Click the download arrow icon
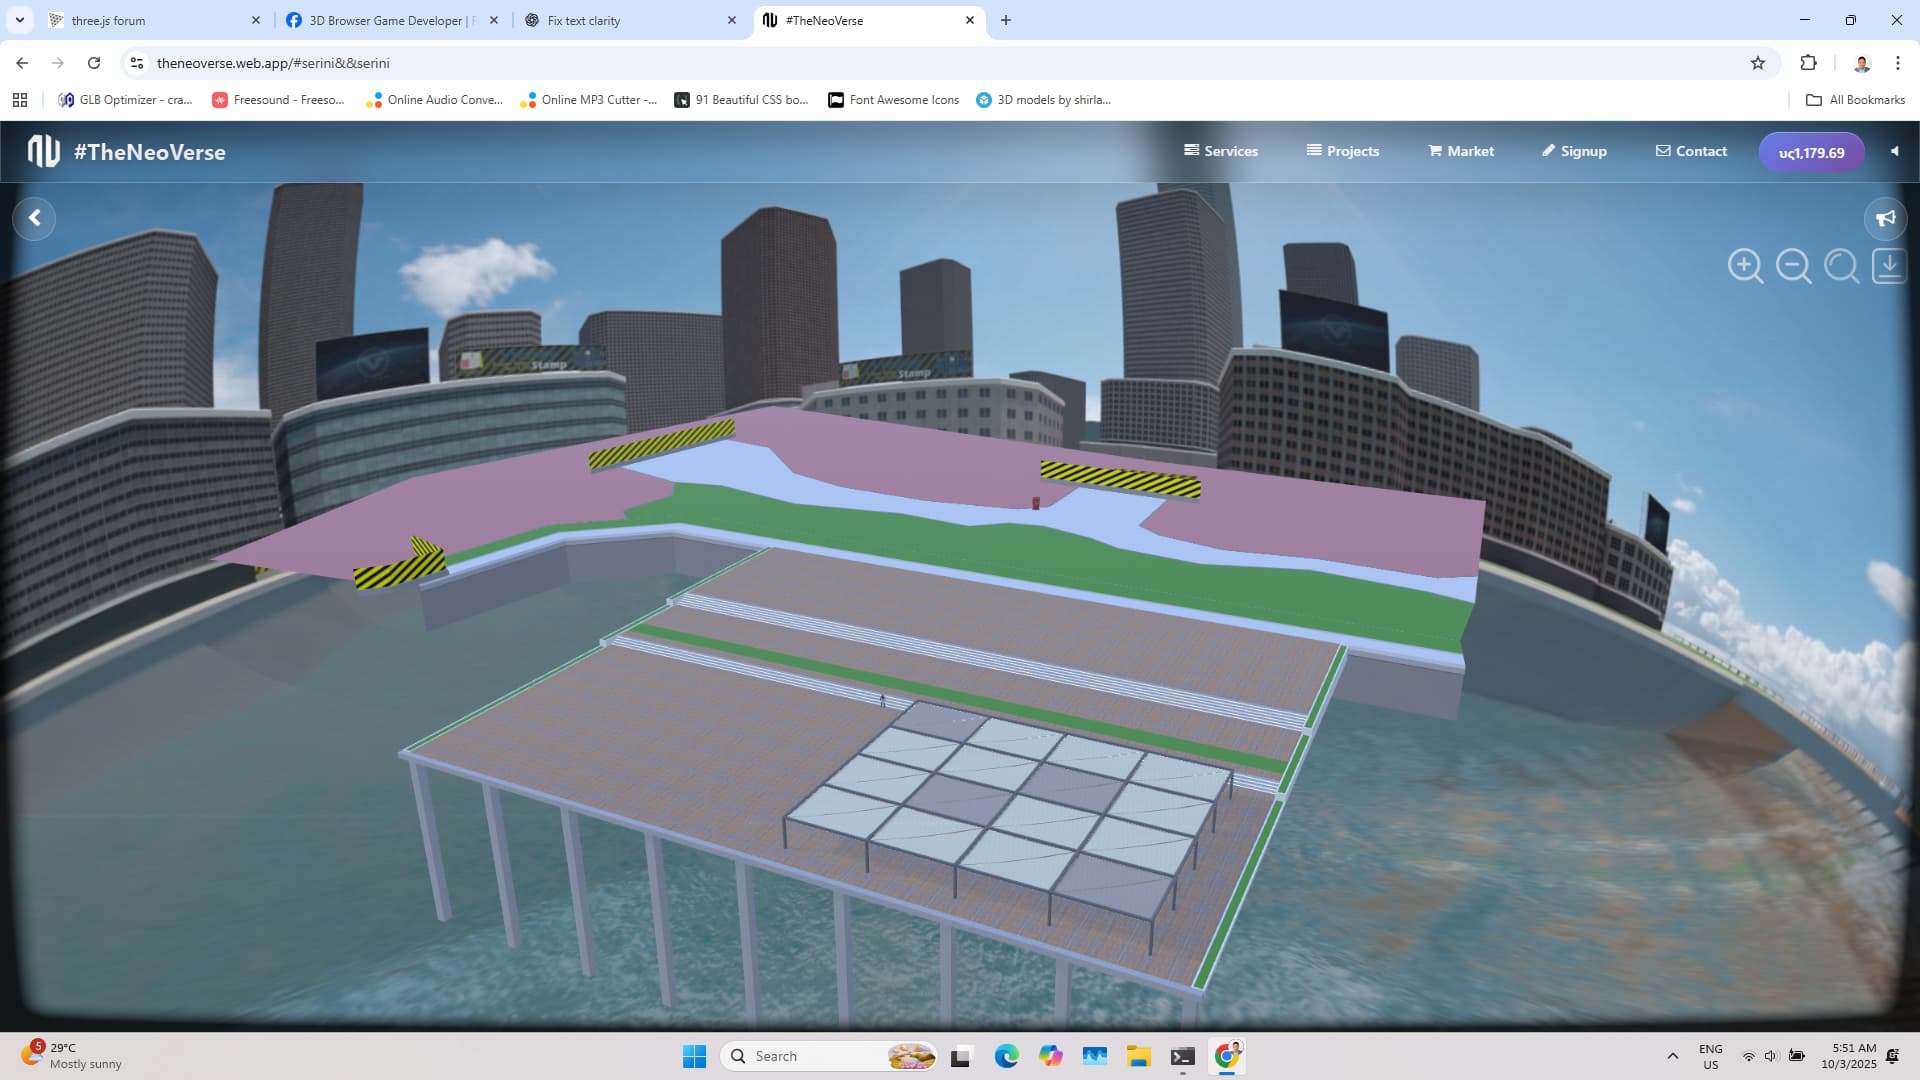The image size is (1920, 1080). [1888, 266]
